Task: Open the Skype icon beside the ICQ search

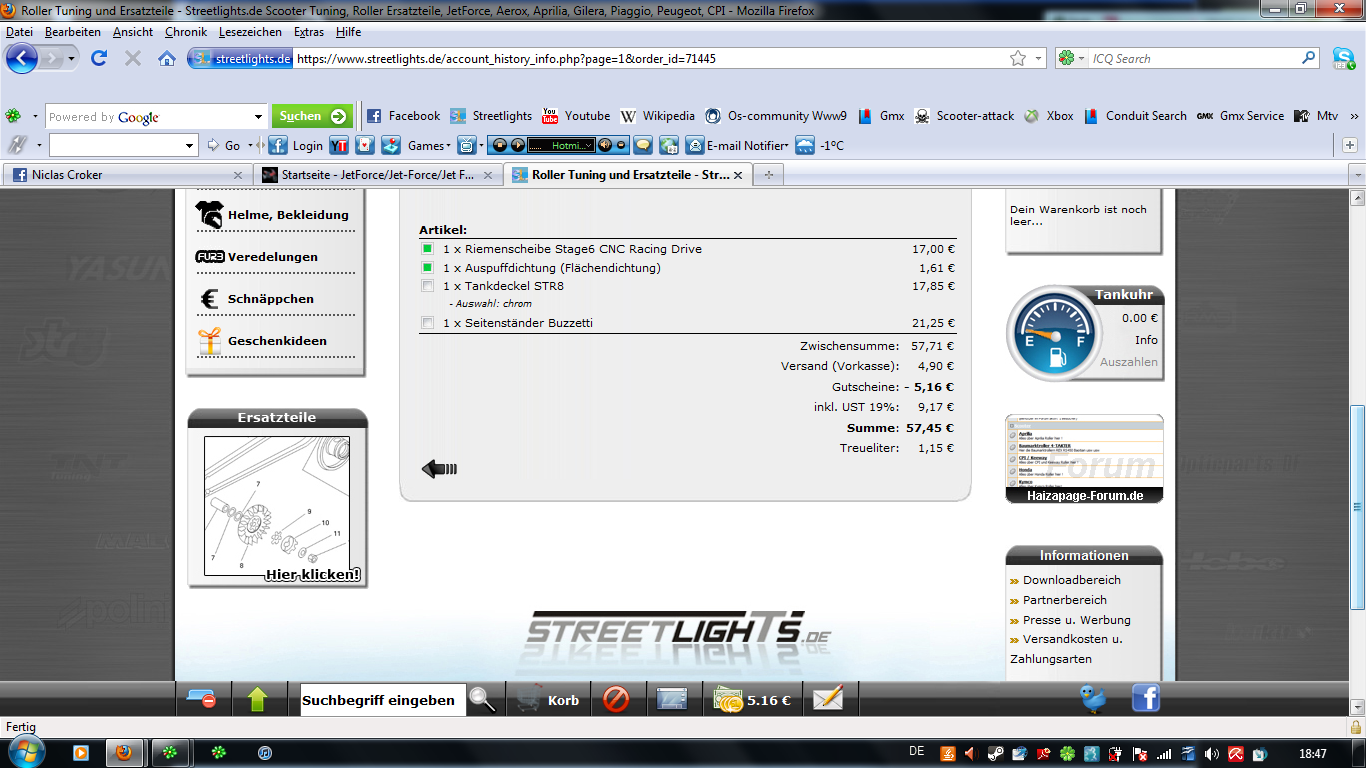Action: point(1343,58)
